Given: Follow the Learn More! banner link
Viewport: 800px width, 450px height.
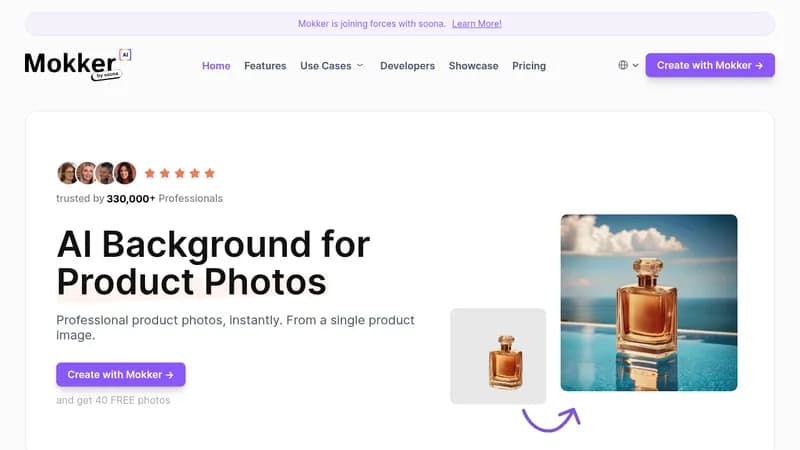Looking at the screenshot, I should coord(477,23).
